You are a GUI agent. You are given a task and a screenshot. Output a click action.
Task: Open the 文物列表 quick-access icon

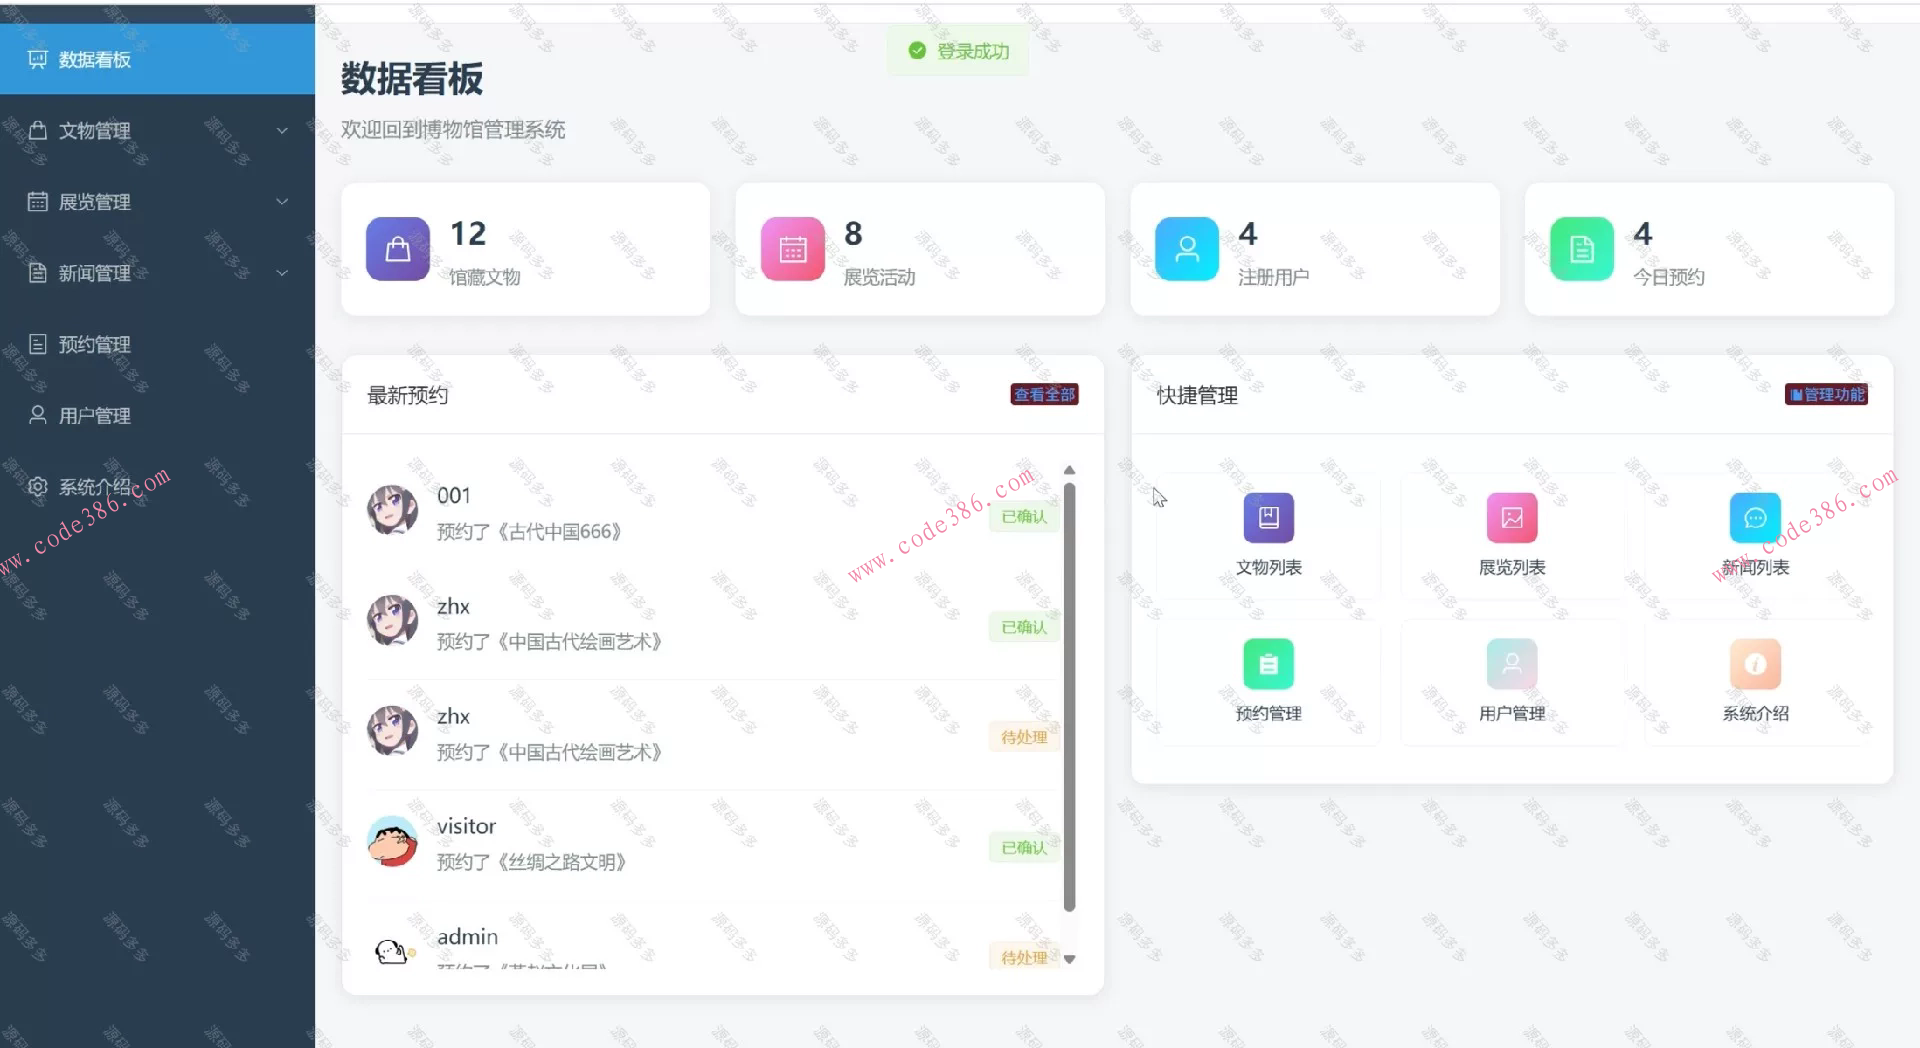coord(1268,517)
